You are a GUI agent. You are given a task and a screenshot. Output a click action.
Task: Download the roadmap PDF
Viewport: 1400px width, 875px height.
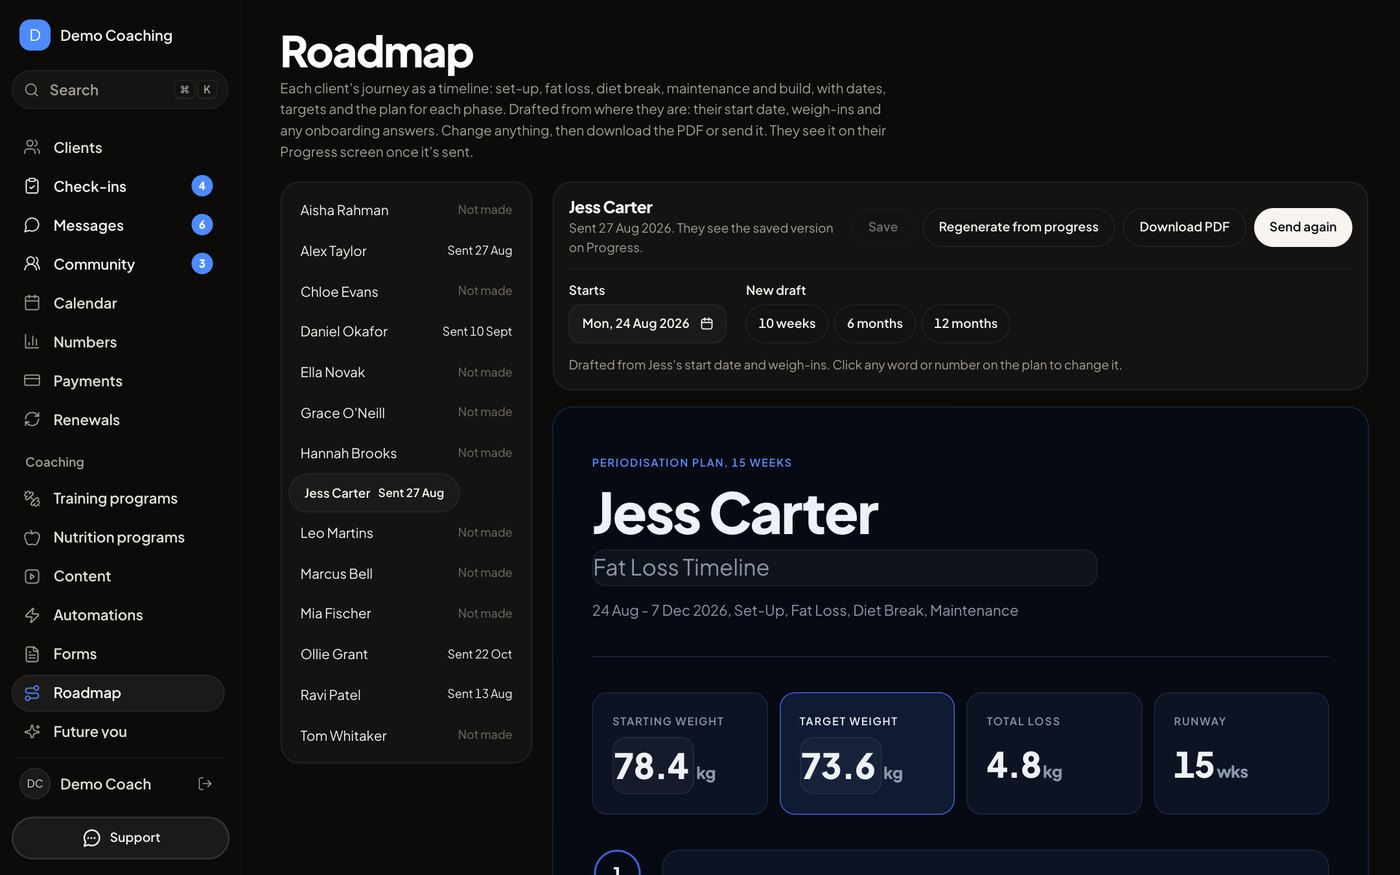(1184, 227)
